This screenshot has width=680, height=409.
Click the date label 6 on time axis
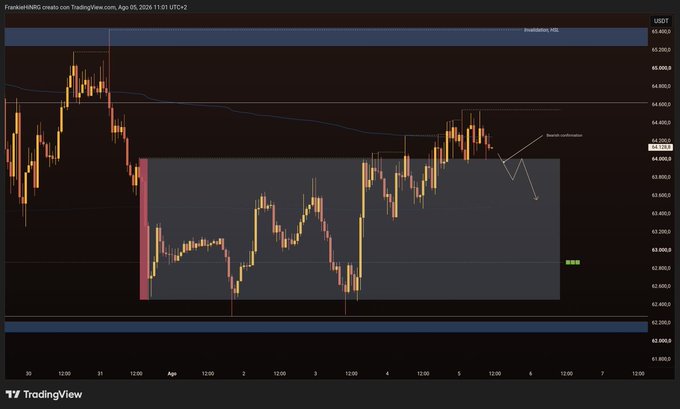point(530,373)
